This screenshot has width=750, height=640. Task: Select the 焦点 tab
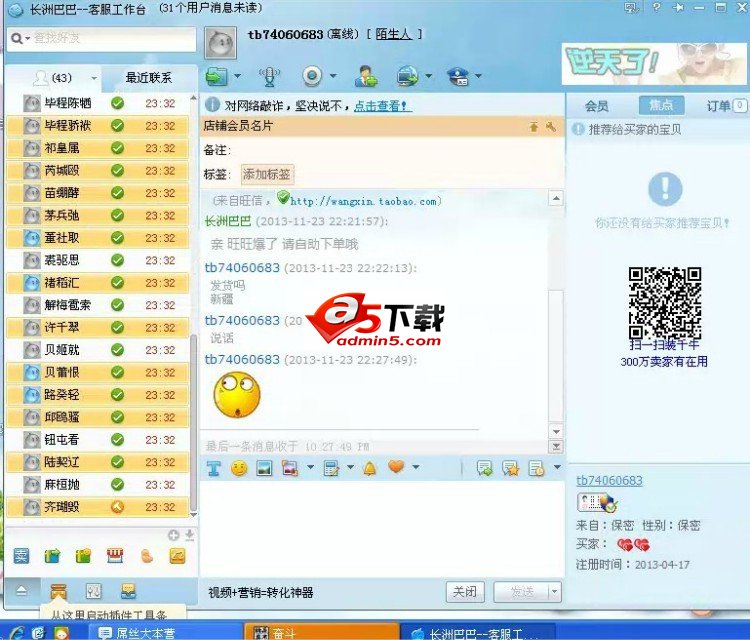[x=662, y=105]
